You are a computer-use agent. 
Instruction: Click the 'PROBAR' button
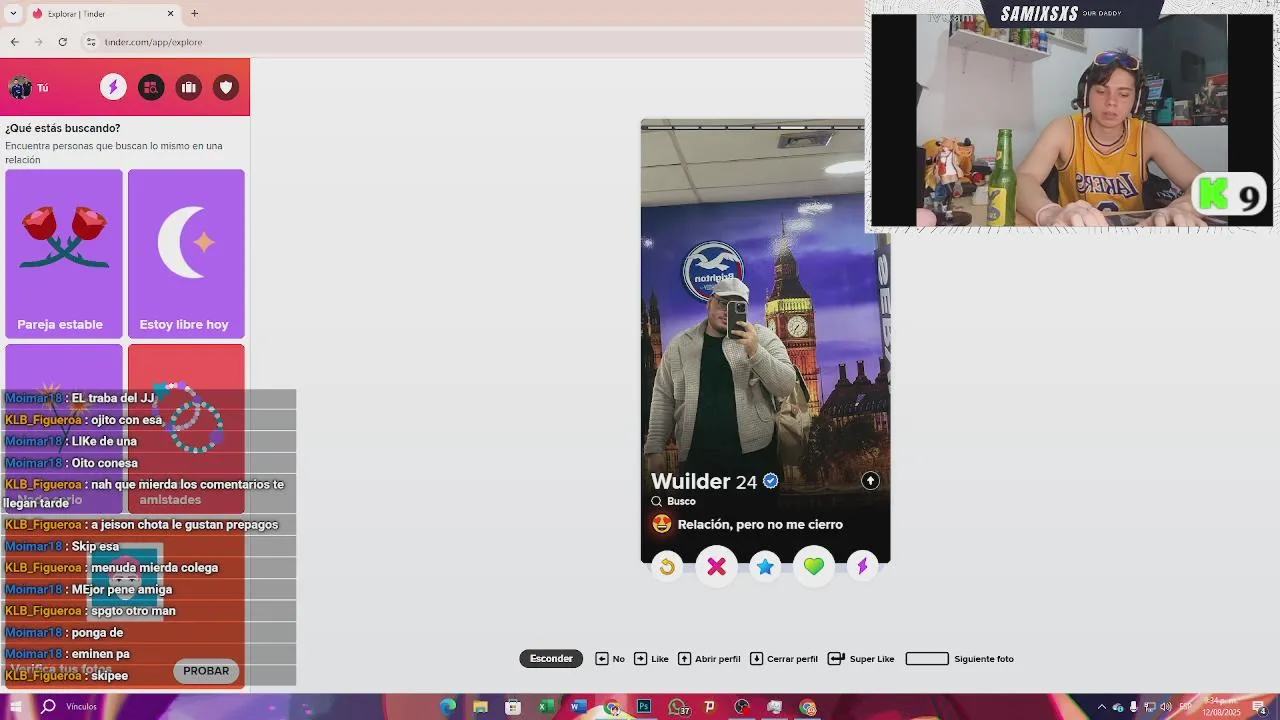click(x=206, y=671)
